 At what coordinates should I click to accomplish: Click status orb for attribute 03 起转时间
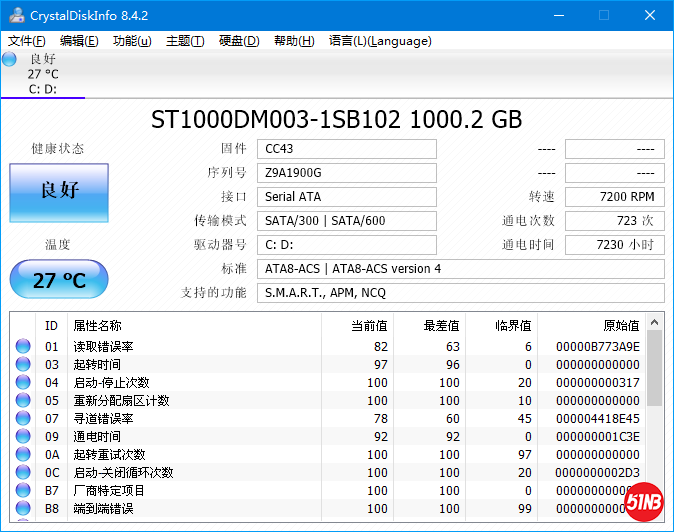[x=23, y=365]
